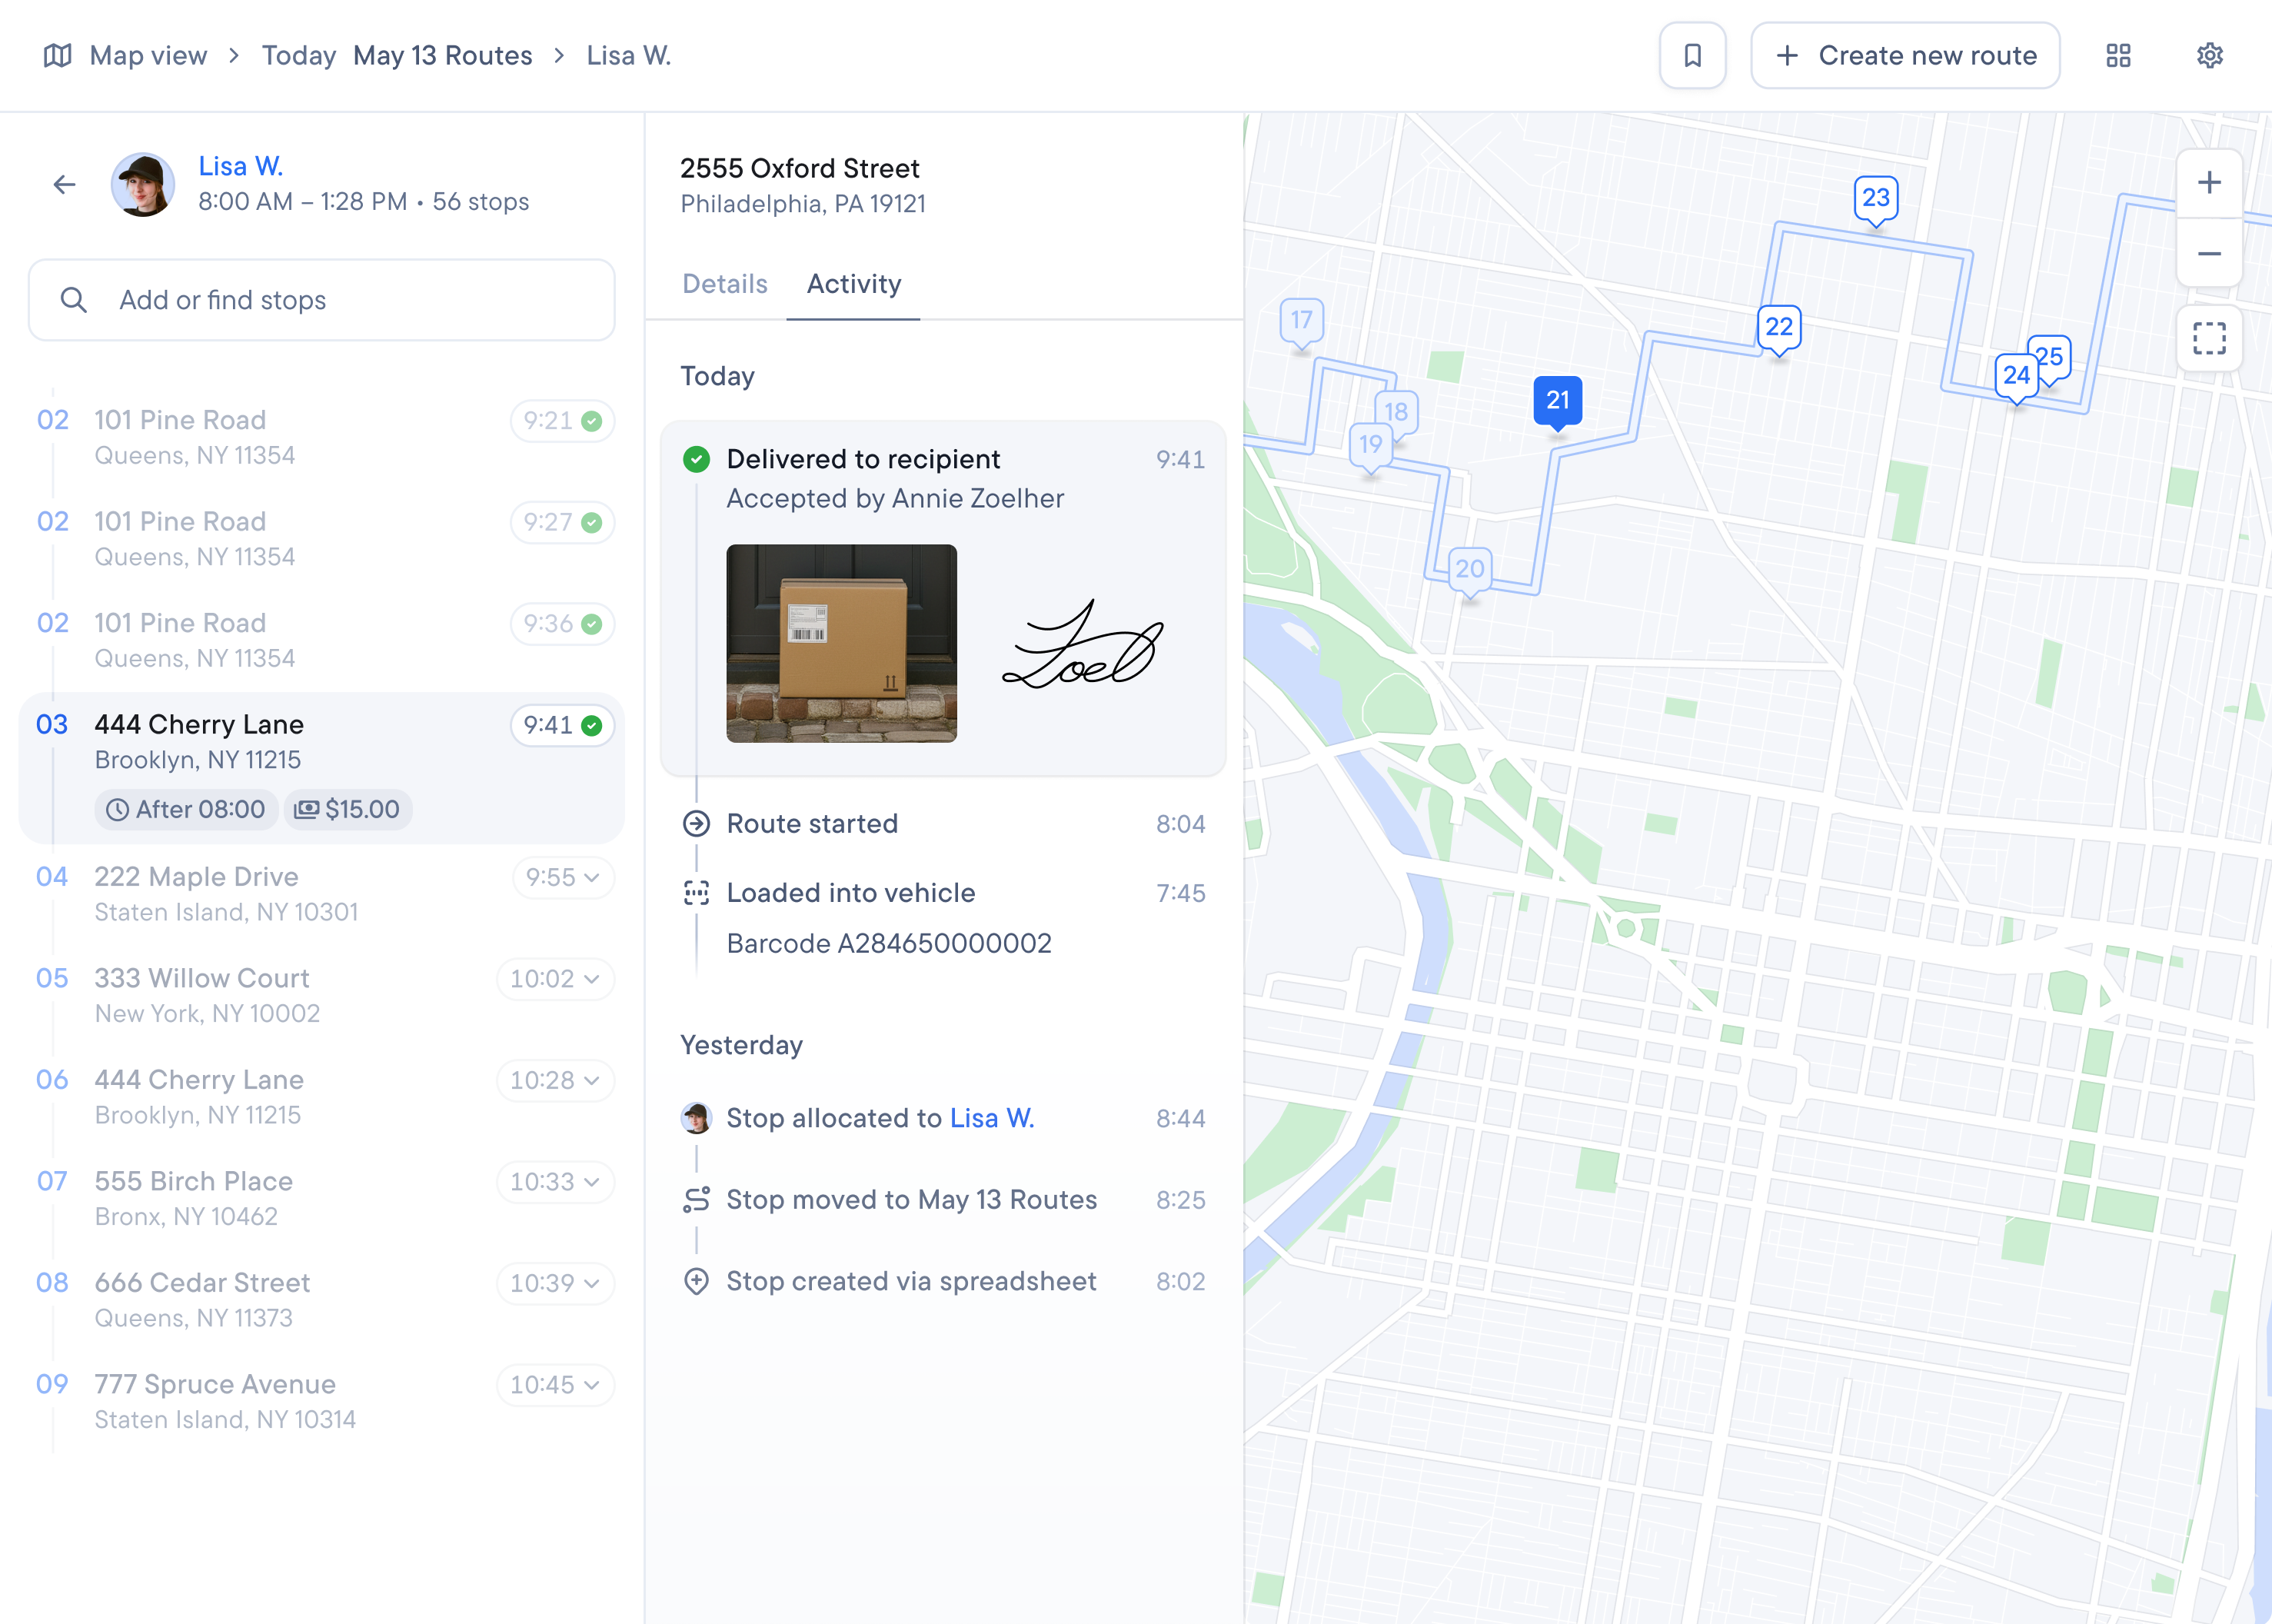Click the 9:21 completed status pill
This screenshot has width=2272, height=1624.
pyautogui.click(x=562, y=421)
